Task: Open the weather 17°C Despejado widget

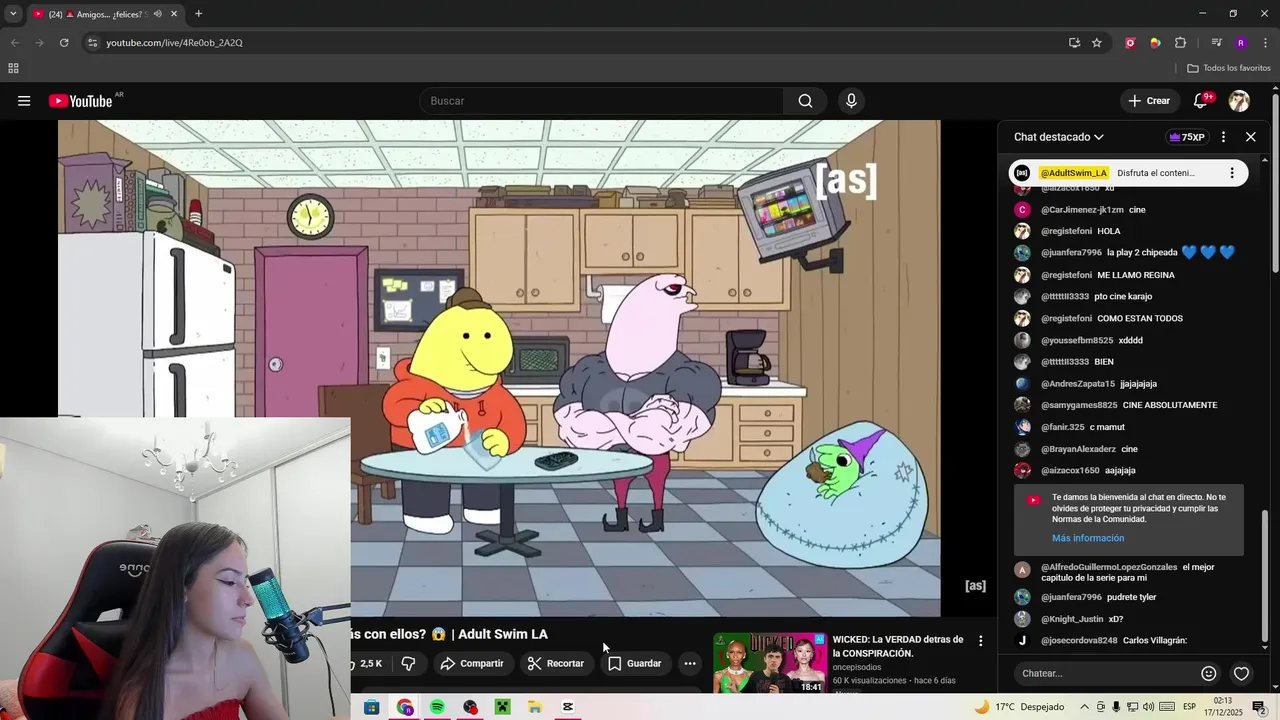Action: pos(1019,707)
